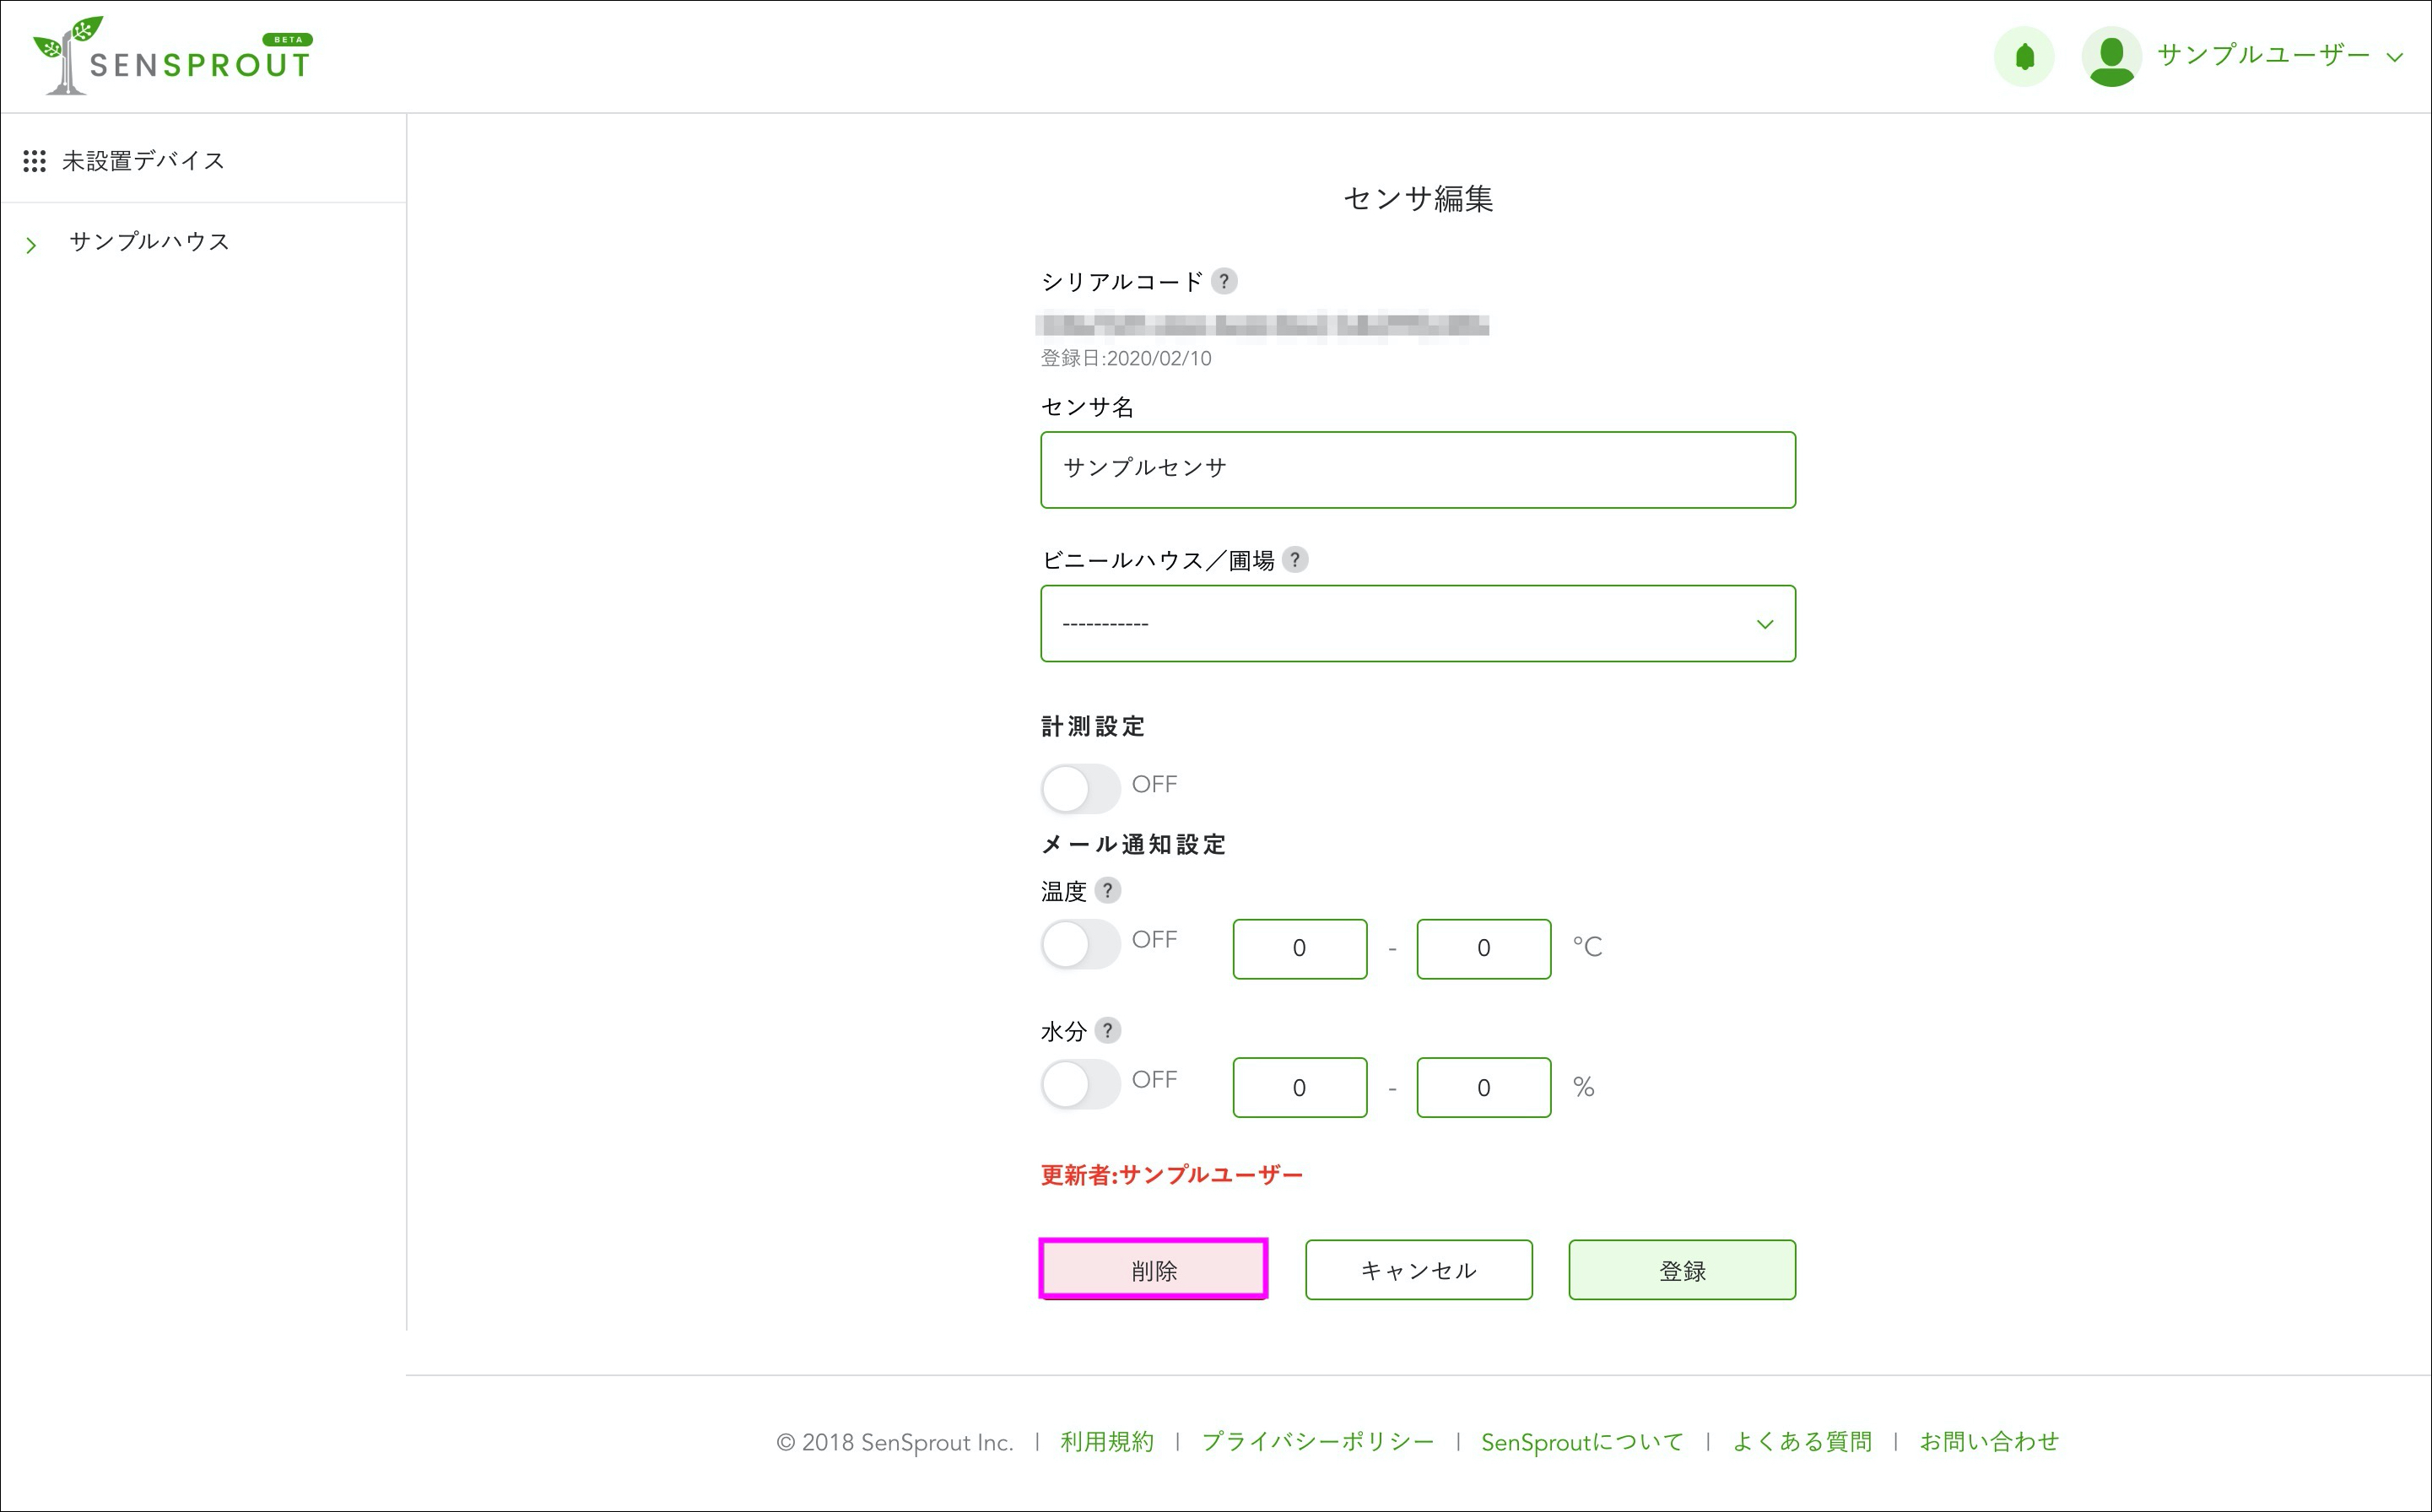Image resolution: width=2432 pixels, height=1512 pixels.
Task: Open the お問い合わせ link
Action: pyautogui.click(x=1989, y=1441)
